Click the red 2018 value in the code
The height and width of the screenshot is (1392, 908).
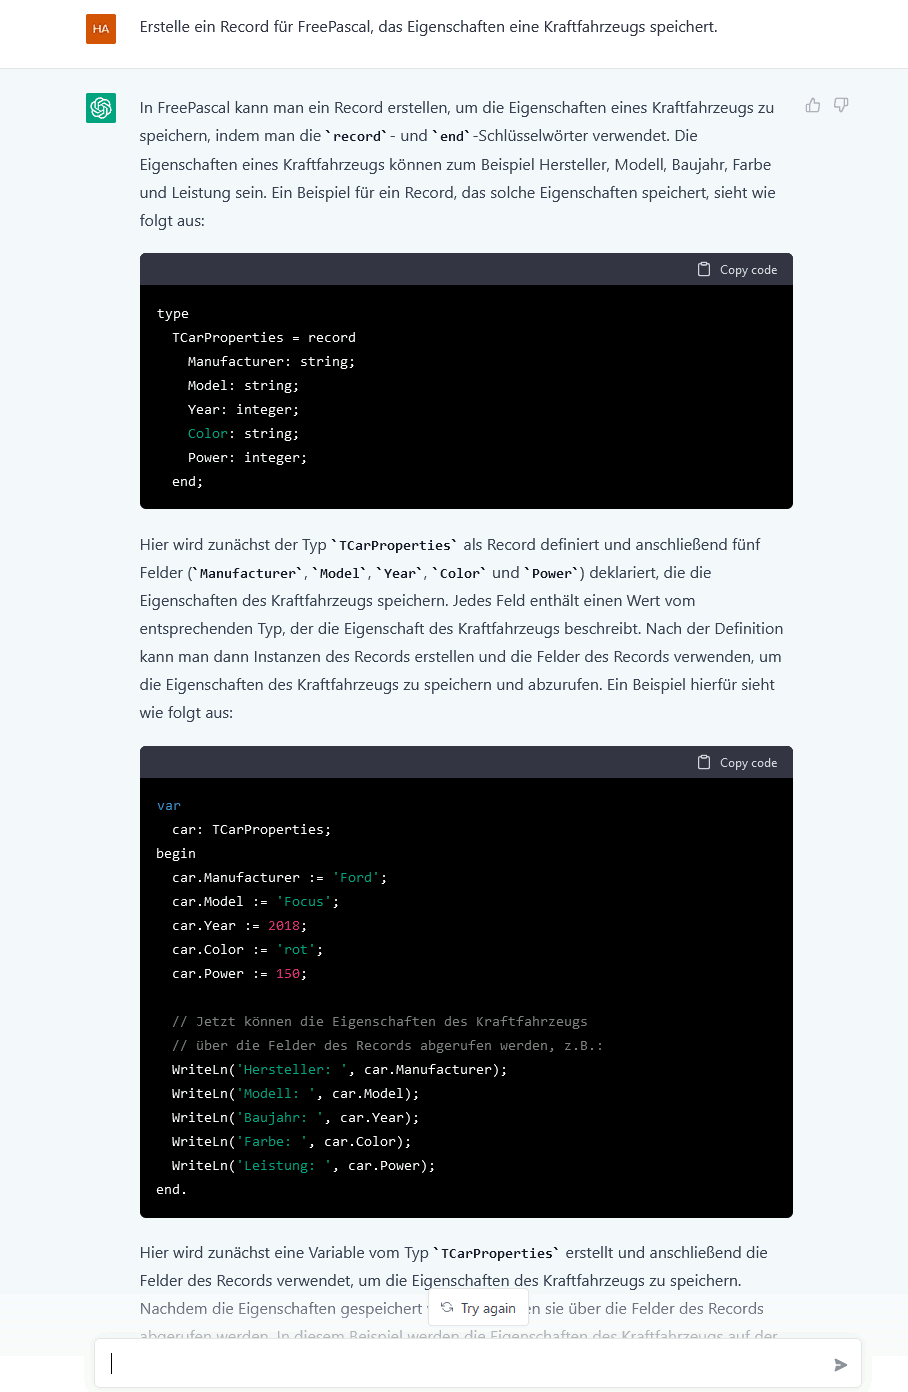pos(284,925)
